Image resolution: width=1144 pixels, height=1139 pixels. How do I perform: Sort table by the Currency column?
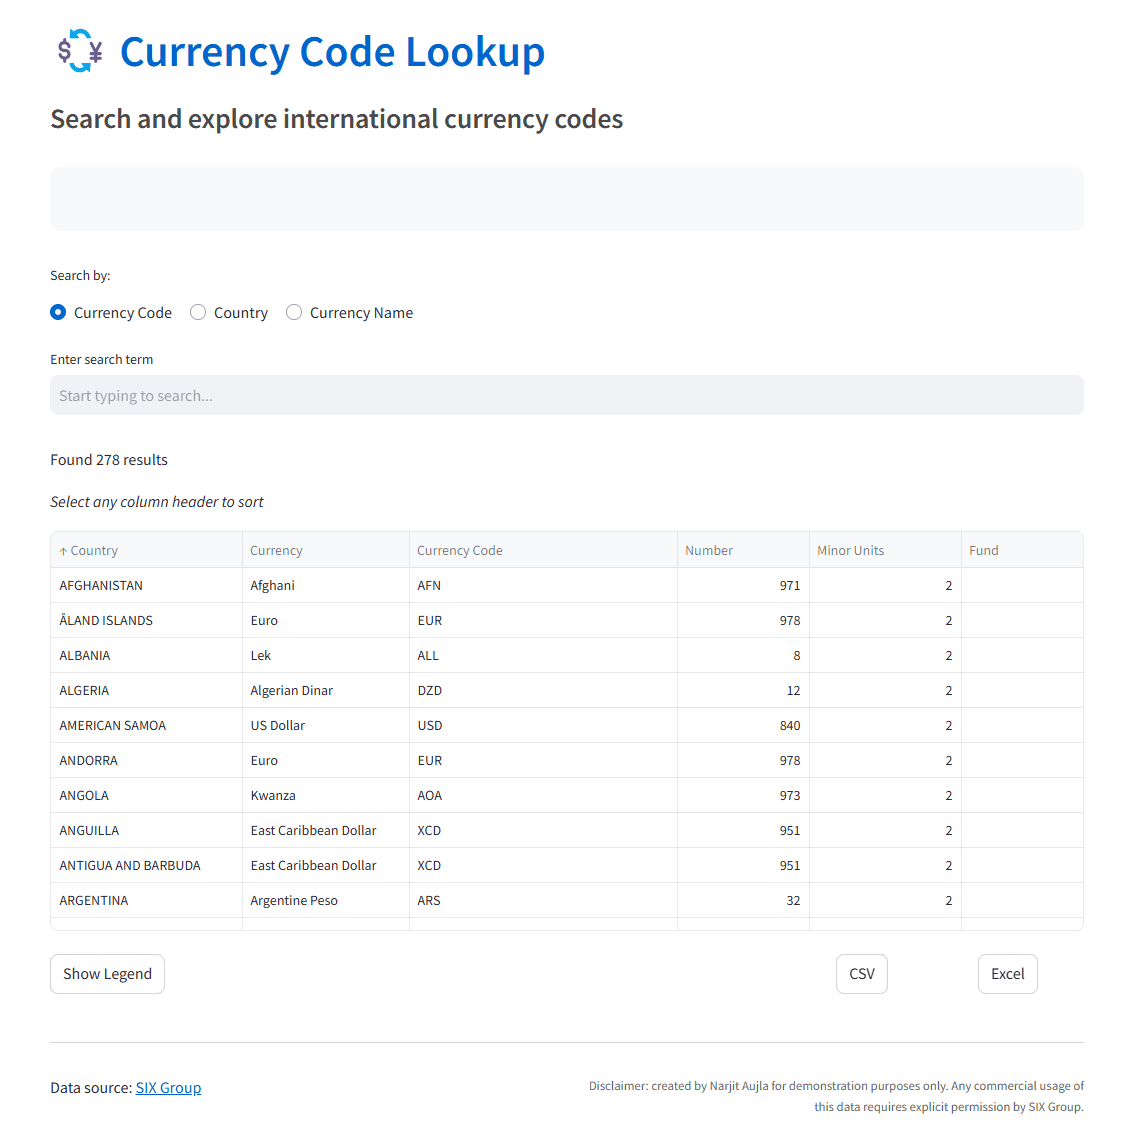pos(275,550)
